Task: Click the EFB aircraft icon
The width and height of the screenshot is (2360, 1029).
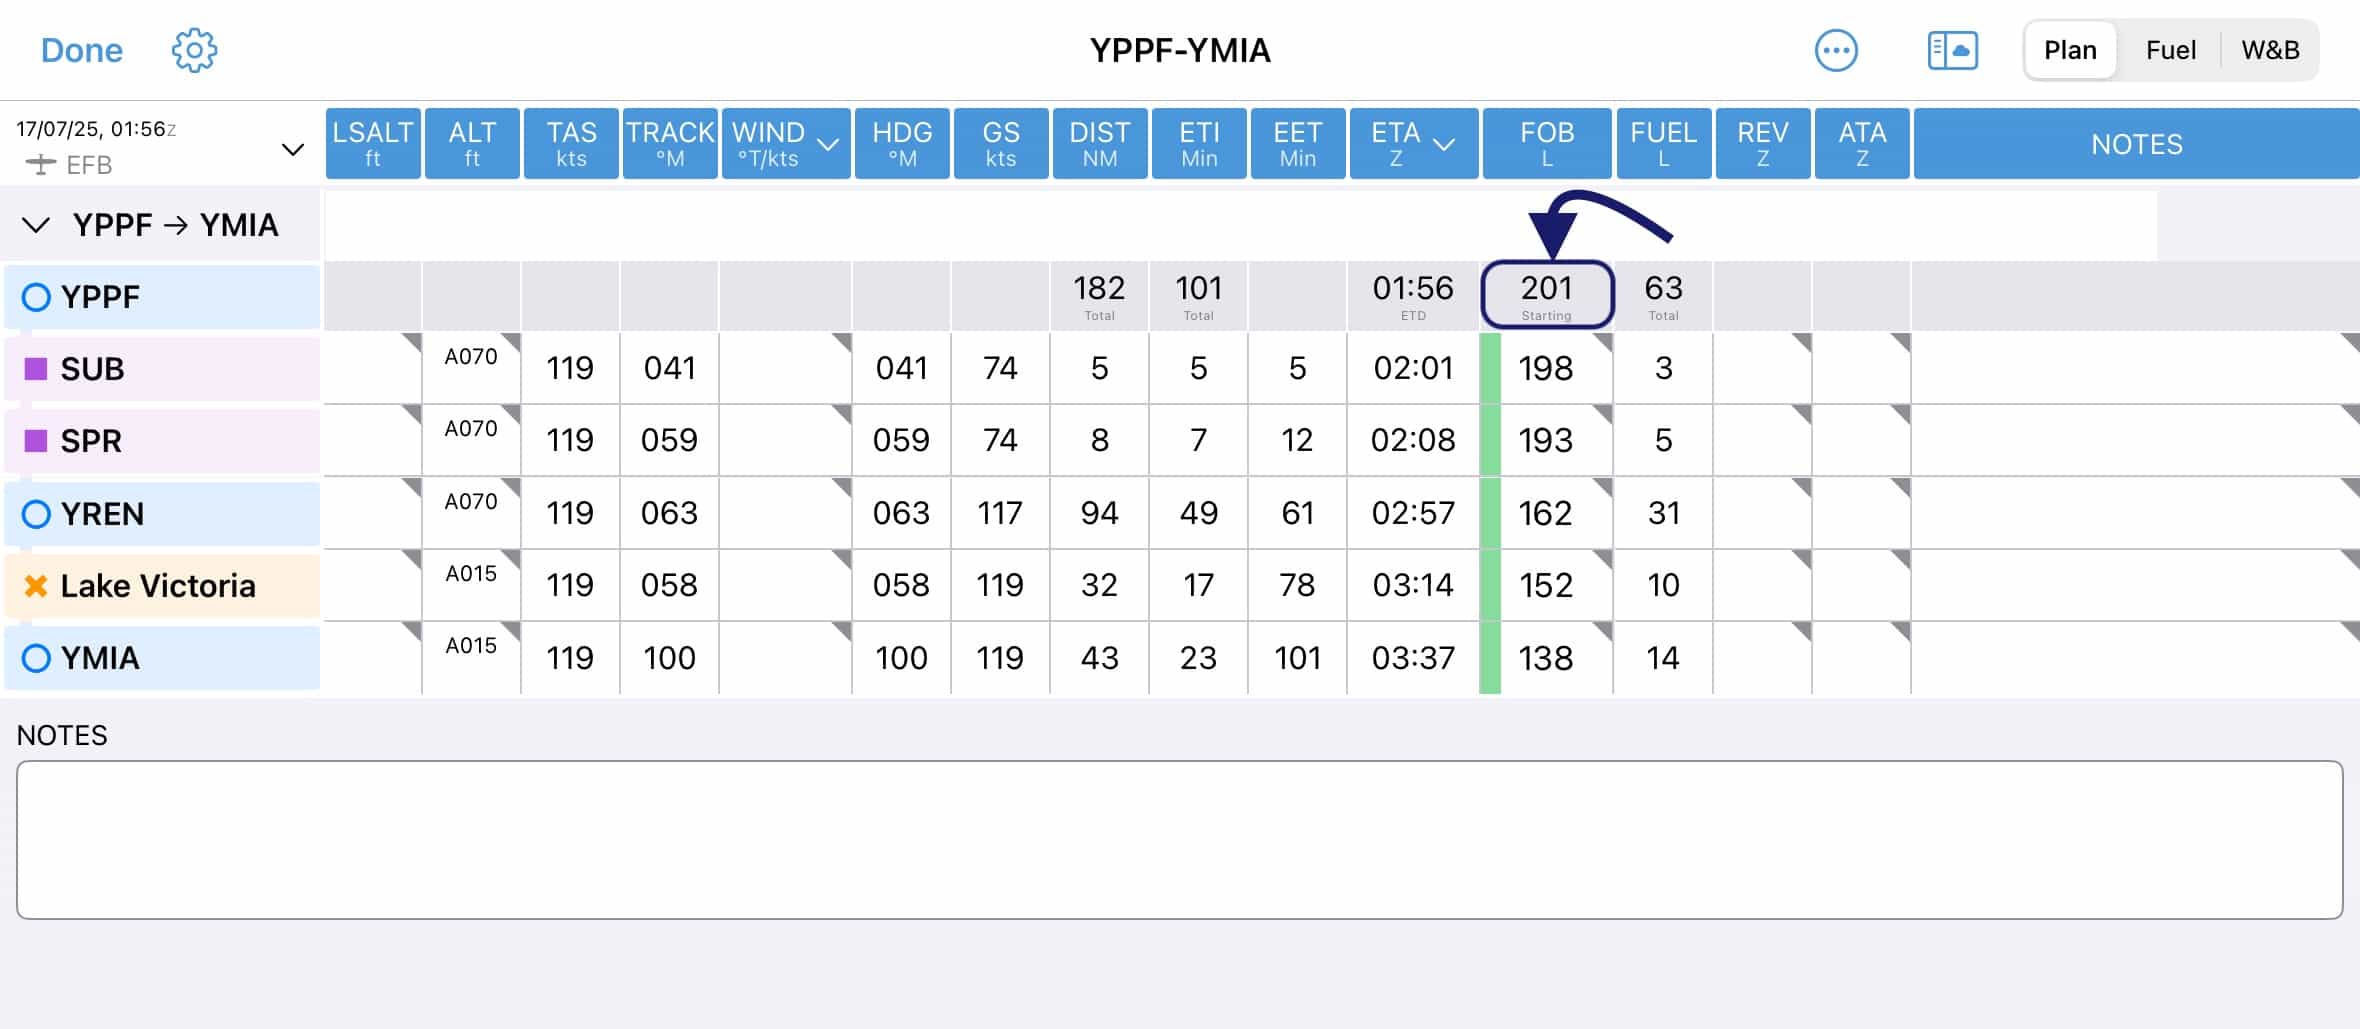Action: click(40, 165)
